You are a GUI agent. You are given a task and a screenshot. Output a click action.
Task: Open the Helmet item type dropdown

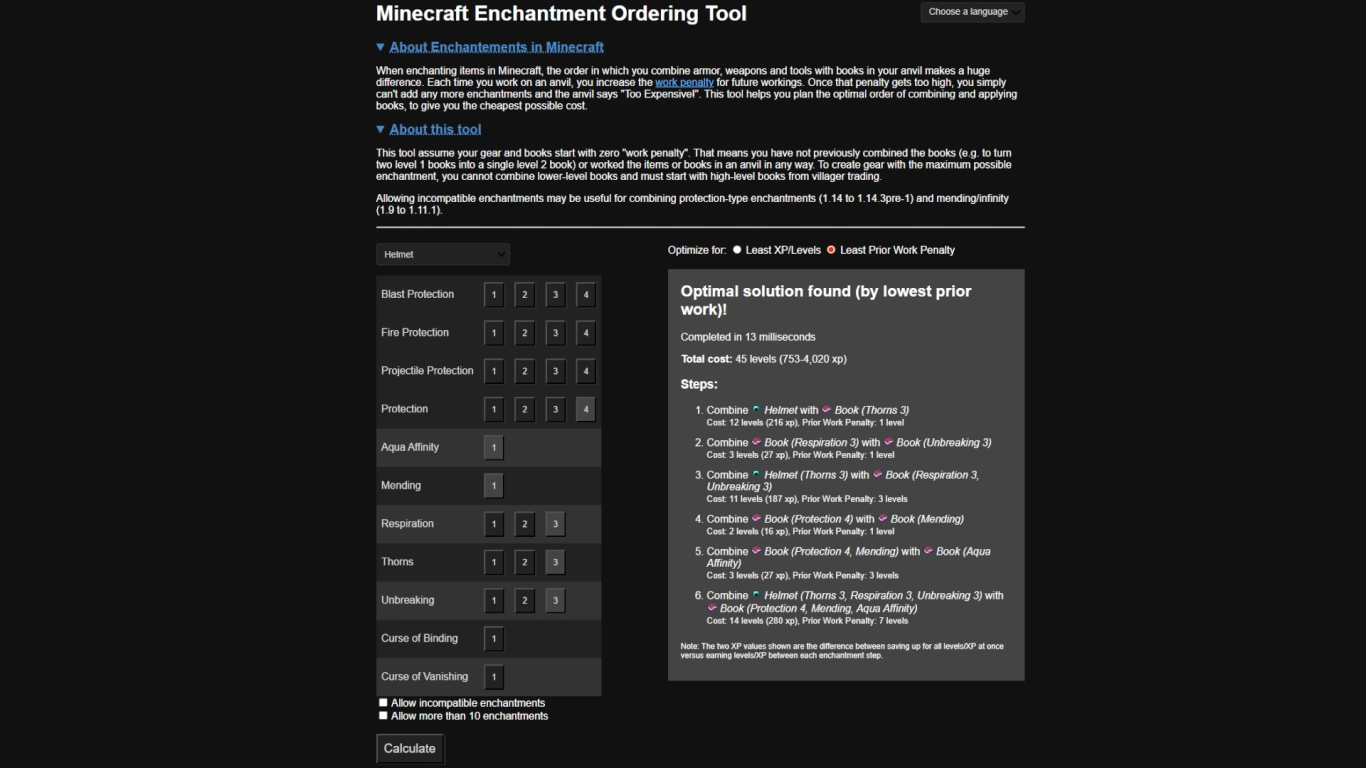(442, 254)
